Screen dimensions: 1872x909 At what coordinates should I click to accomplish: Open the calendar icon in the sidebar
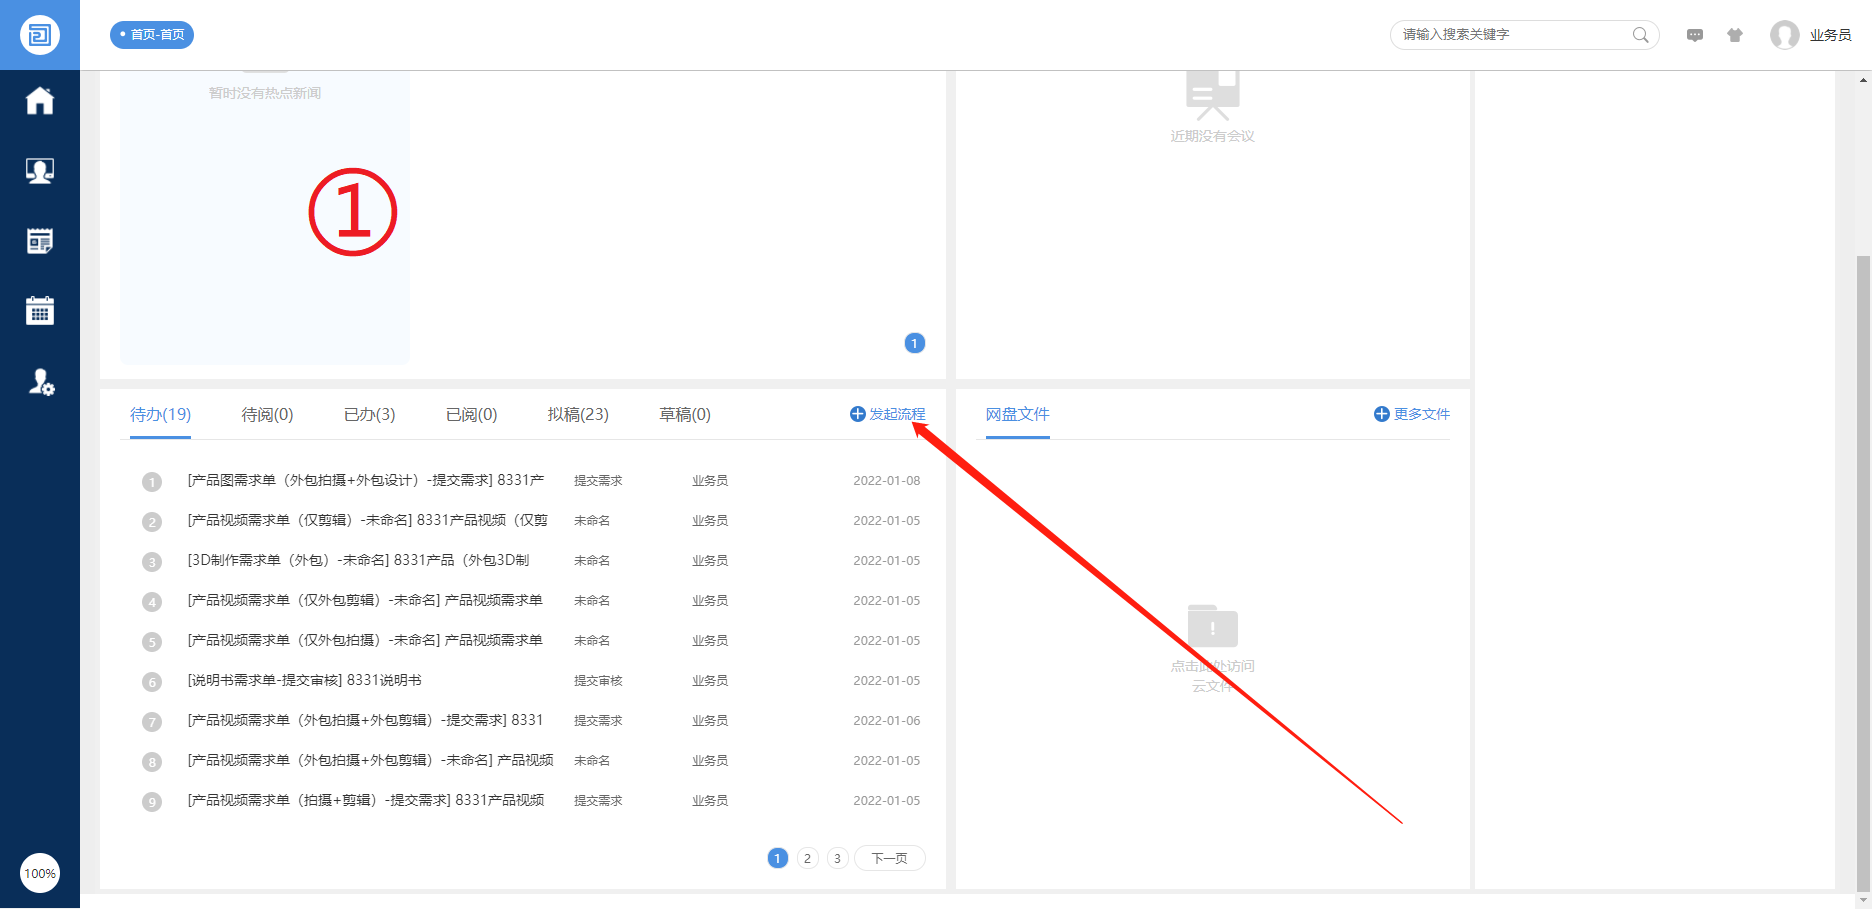click(40, 311)
